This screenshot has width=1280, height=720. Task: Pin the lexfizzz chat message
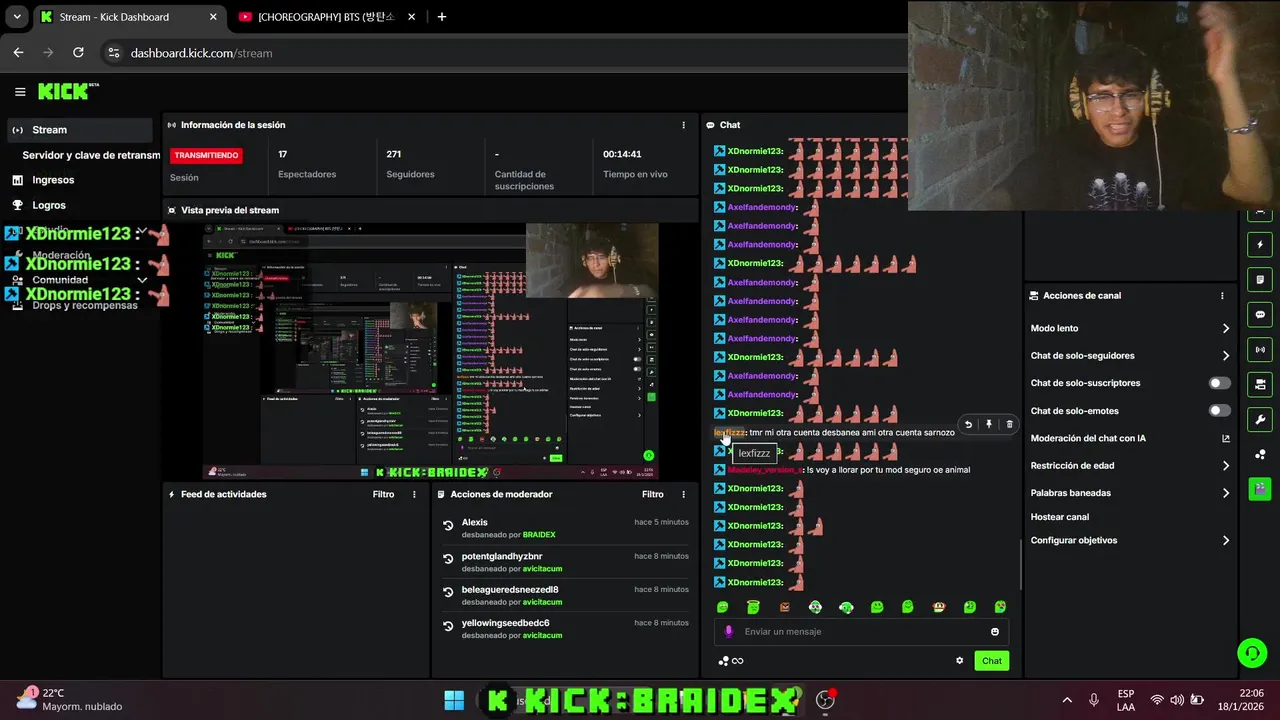coord(989,424)
